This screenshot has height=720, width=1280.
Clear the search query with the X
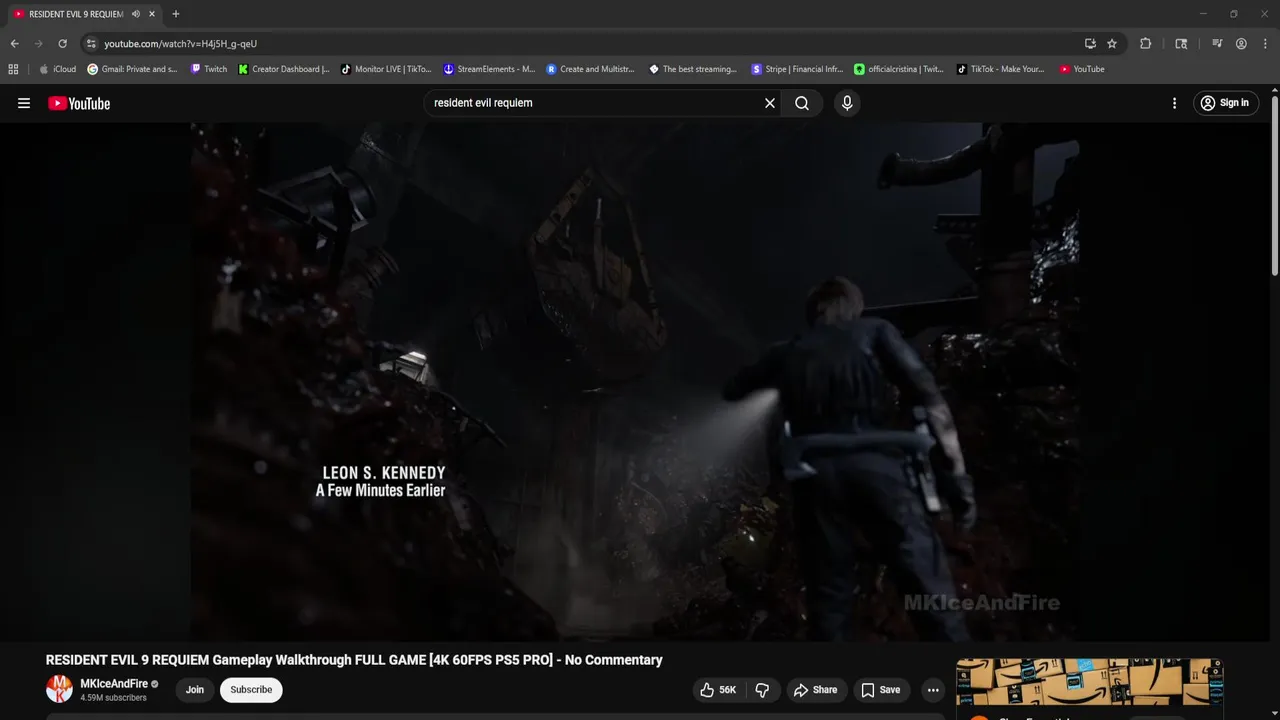[x=770, y=103]
